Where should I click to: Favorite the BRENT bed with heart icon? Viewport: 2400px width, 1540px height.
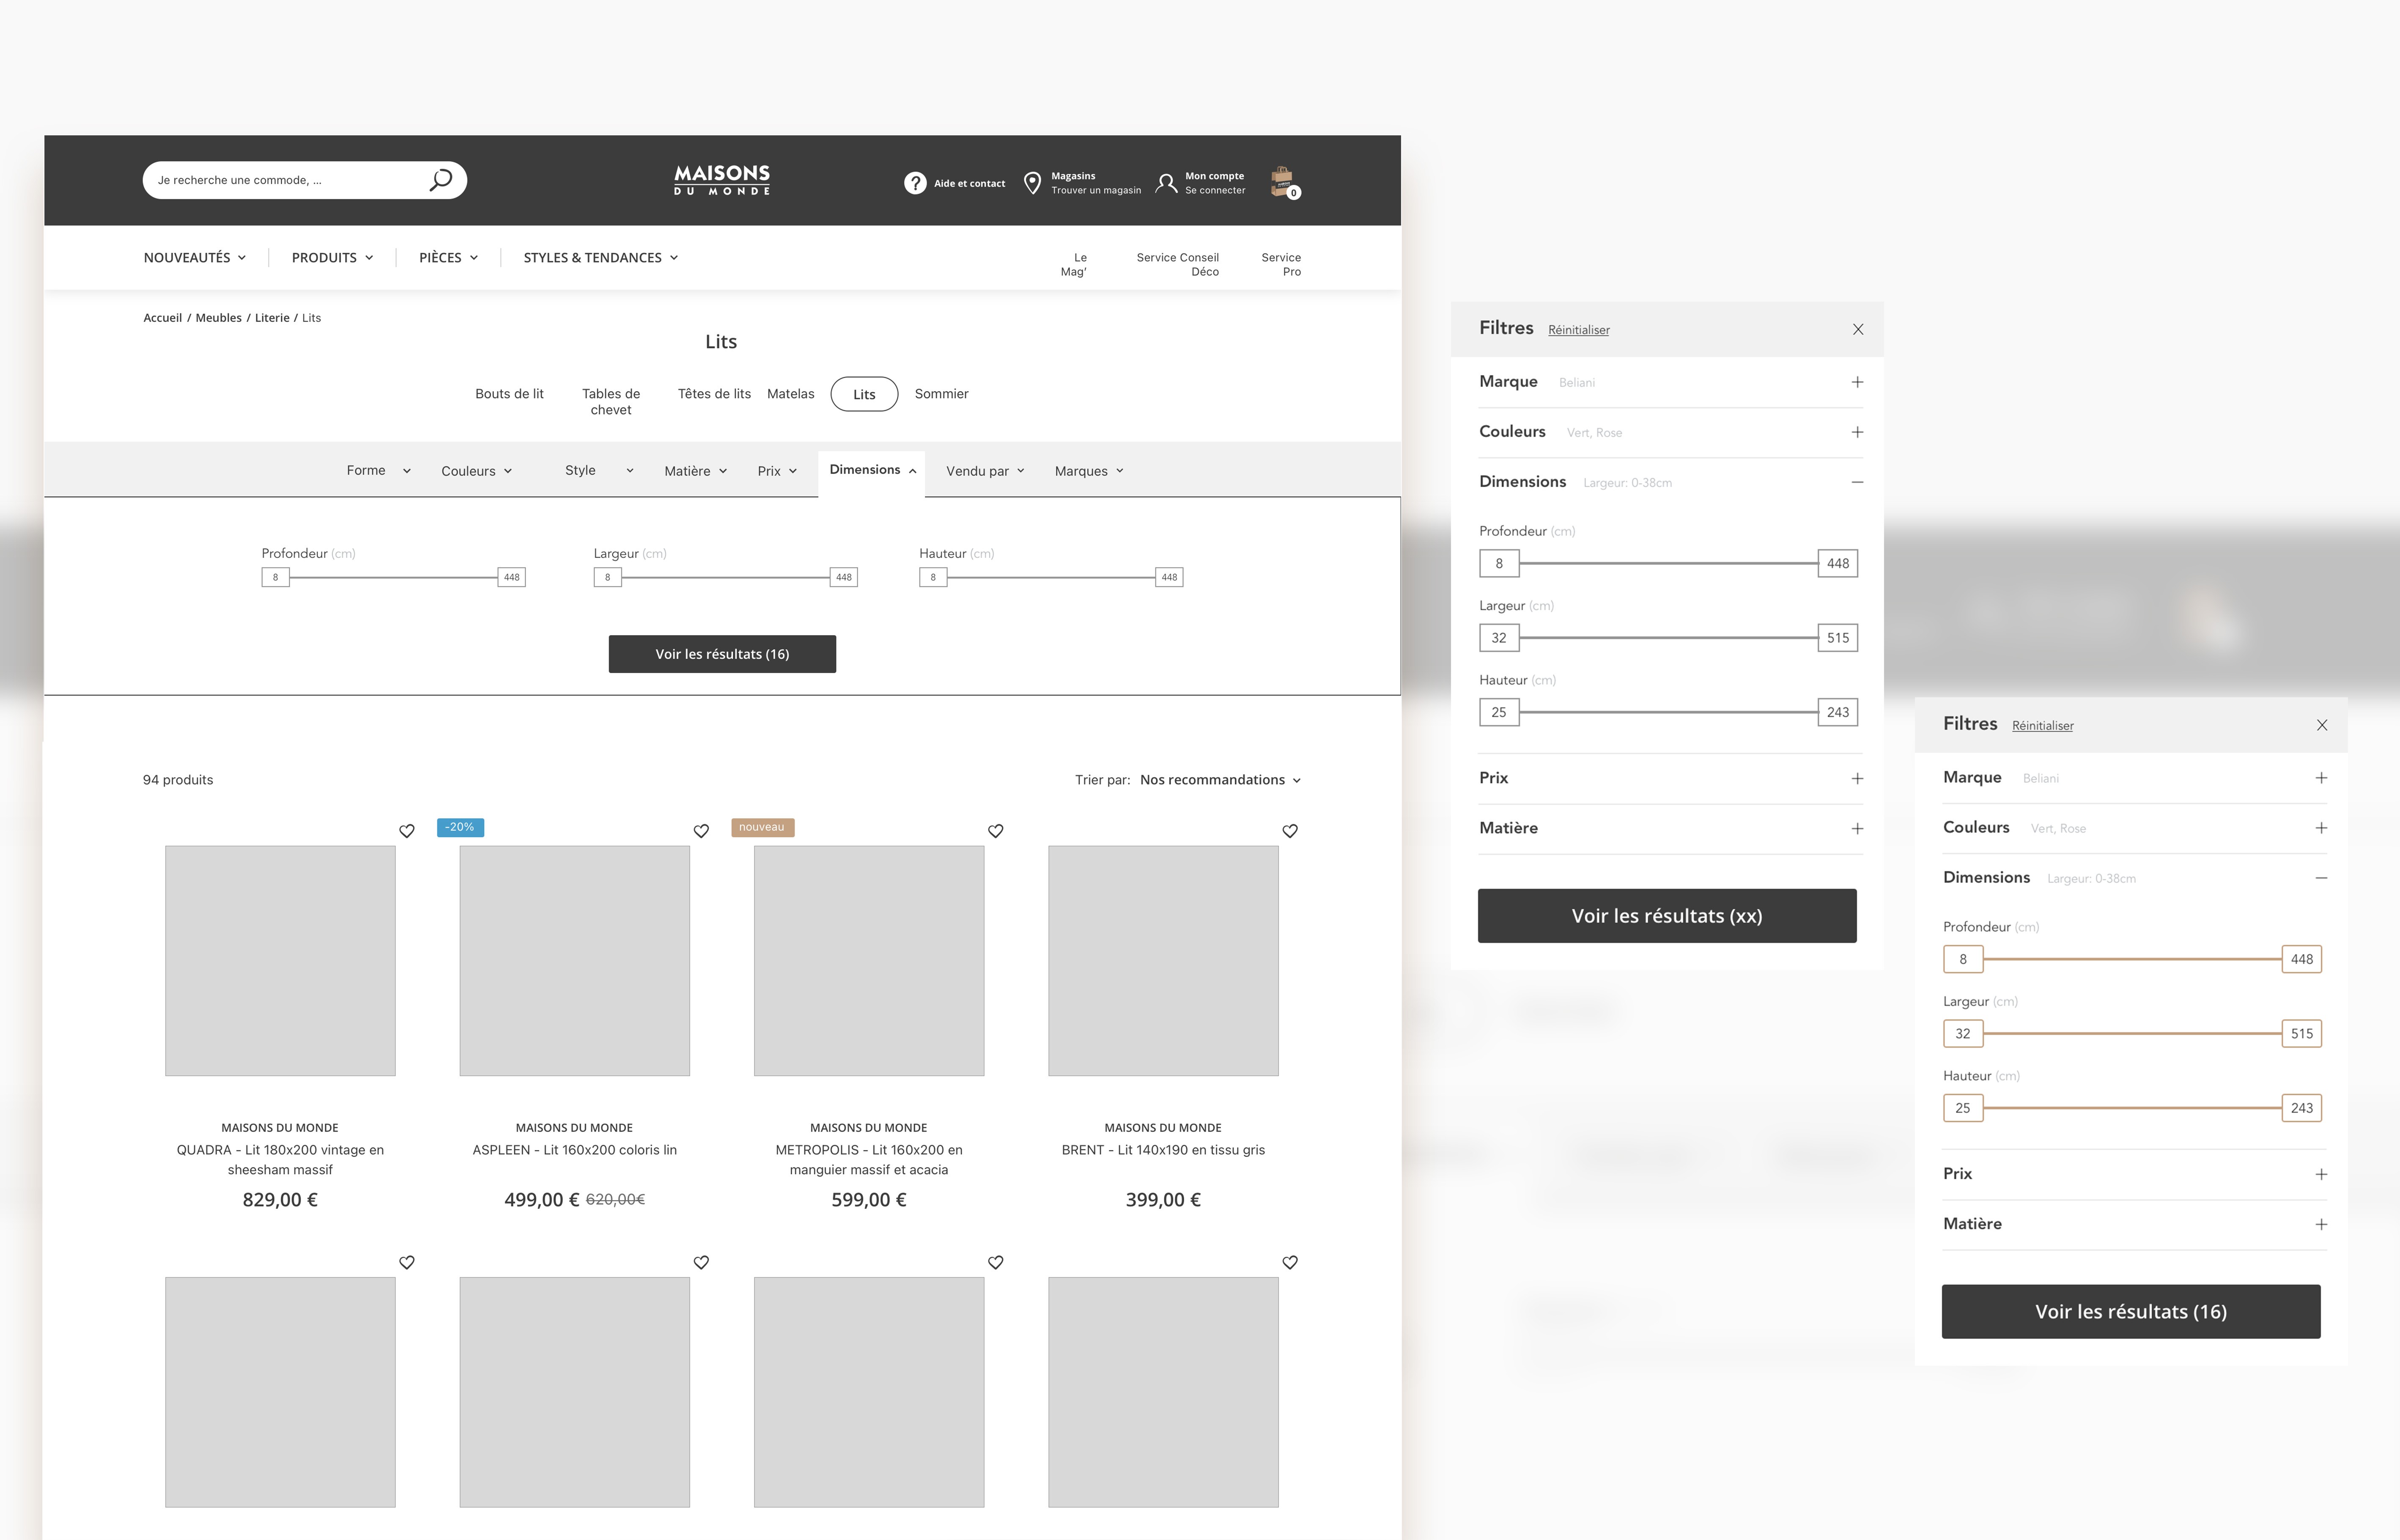pyautogui.click(x=1290, y=831)
